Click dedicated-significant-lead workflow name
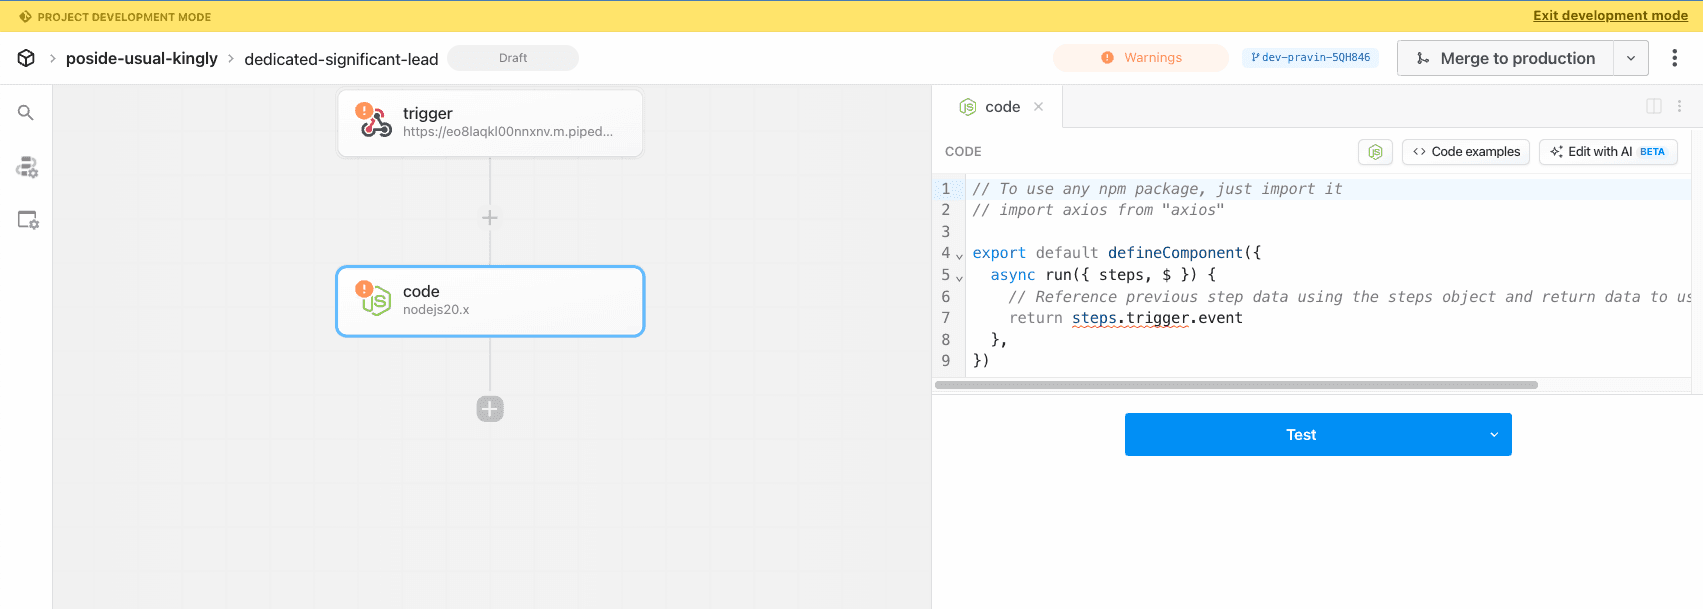The width and height of the screenshot is (1703, 609). pyautogui.click(x=341, y=59)
